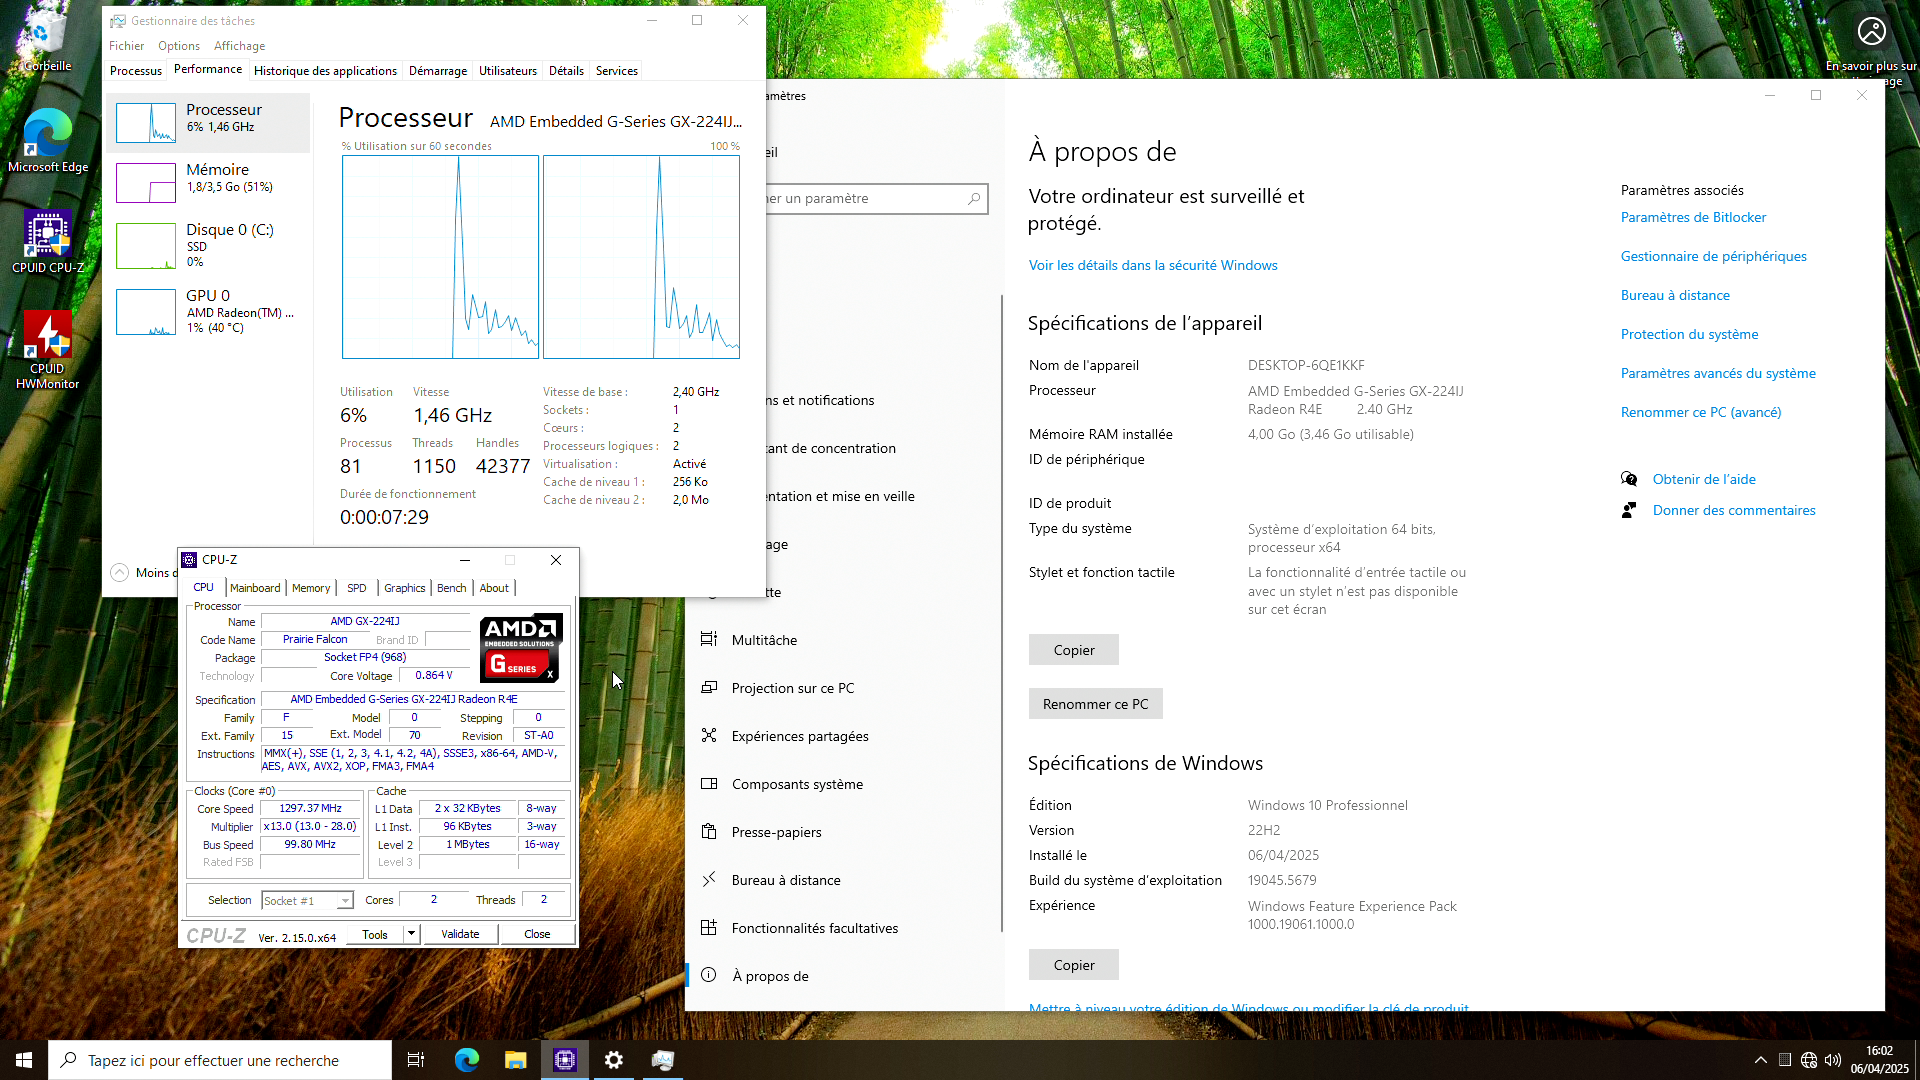Select Processeur graph in Task Manager sidebar
Screen dimensions: 1920x1080
[208, 122]
